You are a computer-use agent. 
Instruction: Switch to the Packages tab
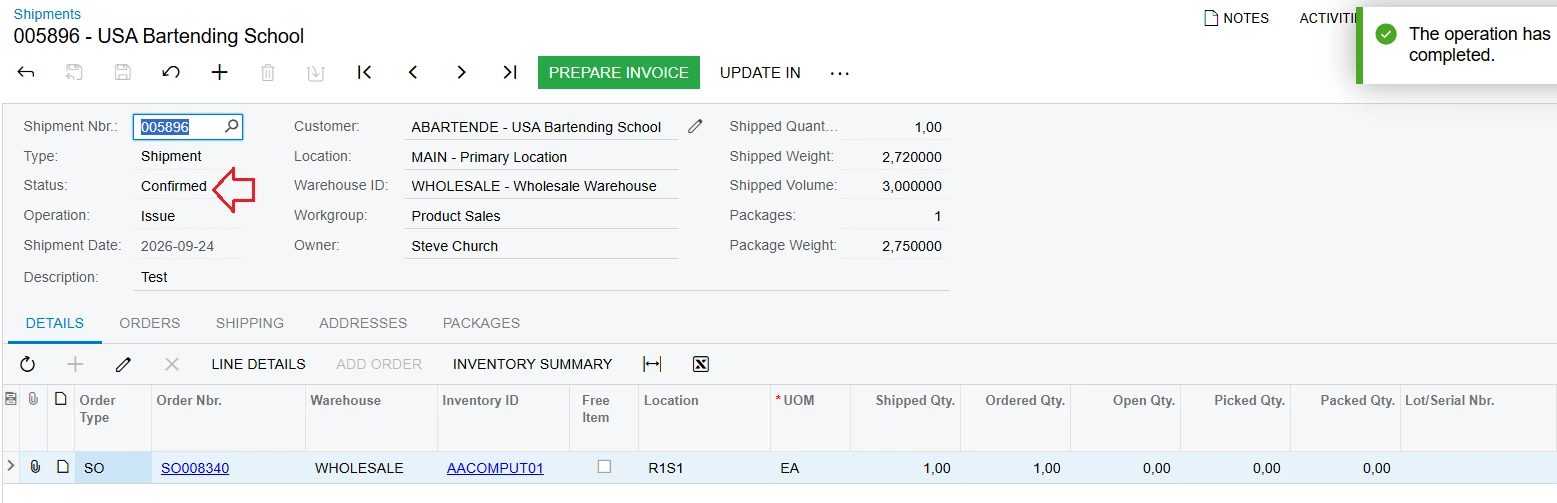[481, 323]
